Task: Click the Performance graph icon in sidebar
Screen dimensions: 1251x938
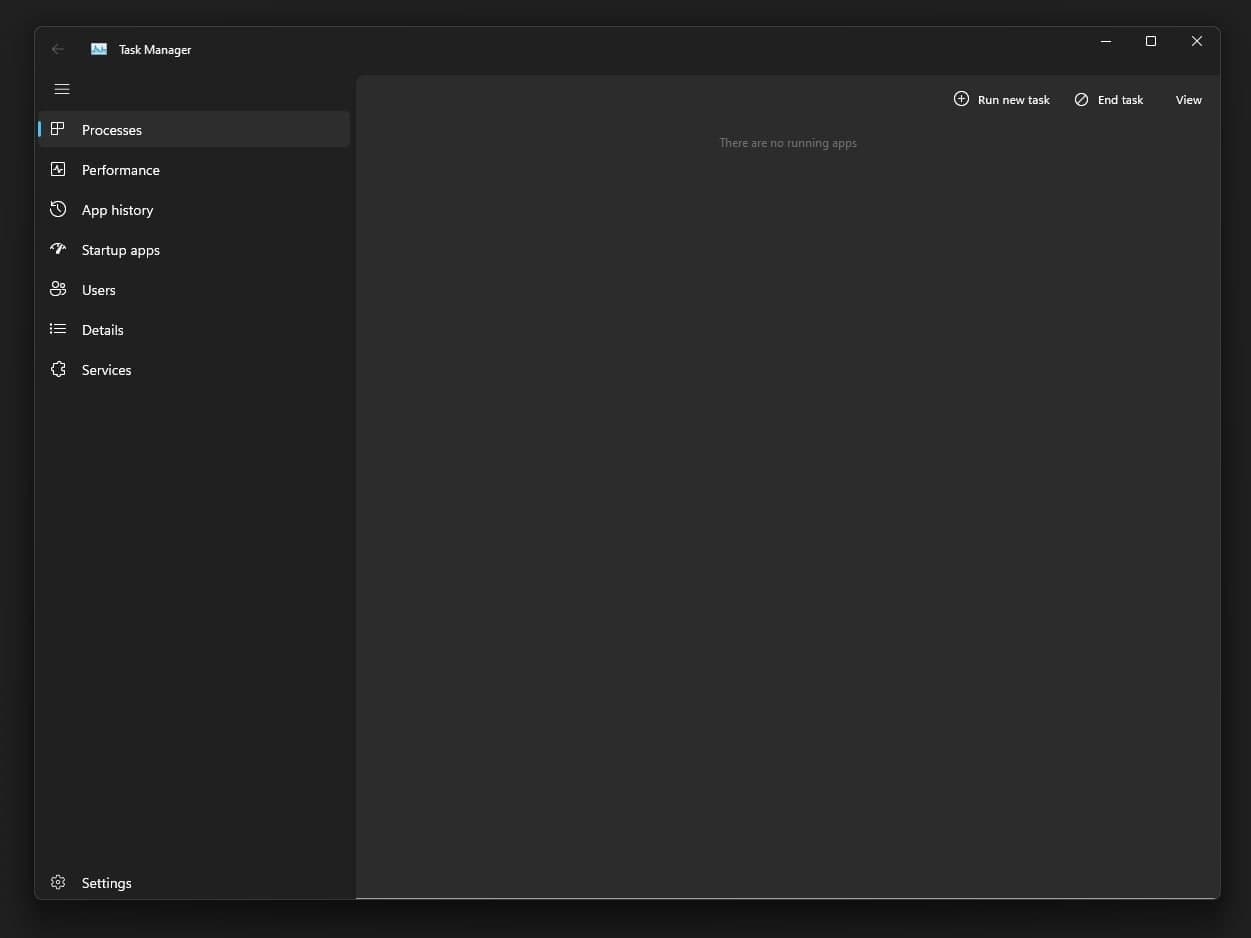Action: pos(58,170)
